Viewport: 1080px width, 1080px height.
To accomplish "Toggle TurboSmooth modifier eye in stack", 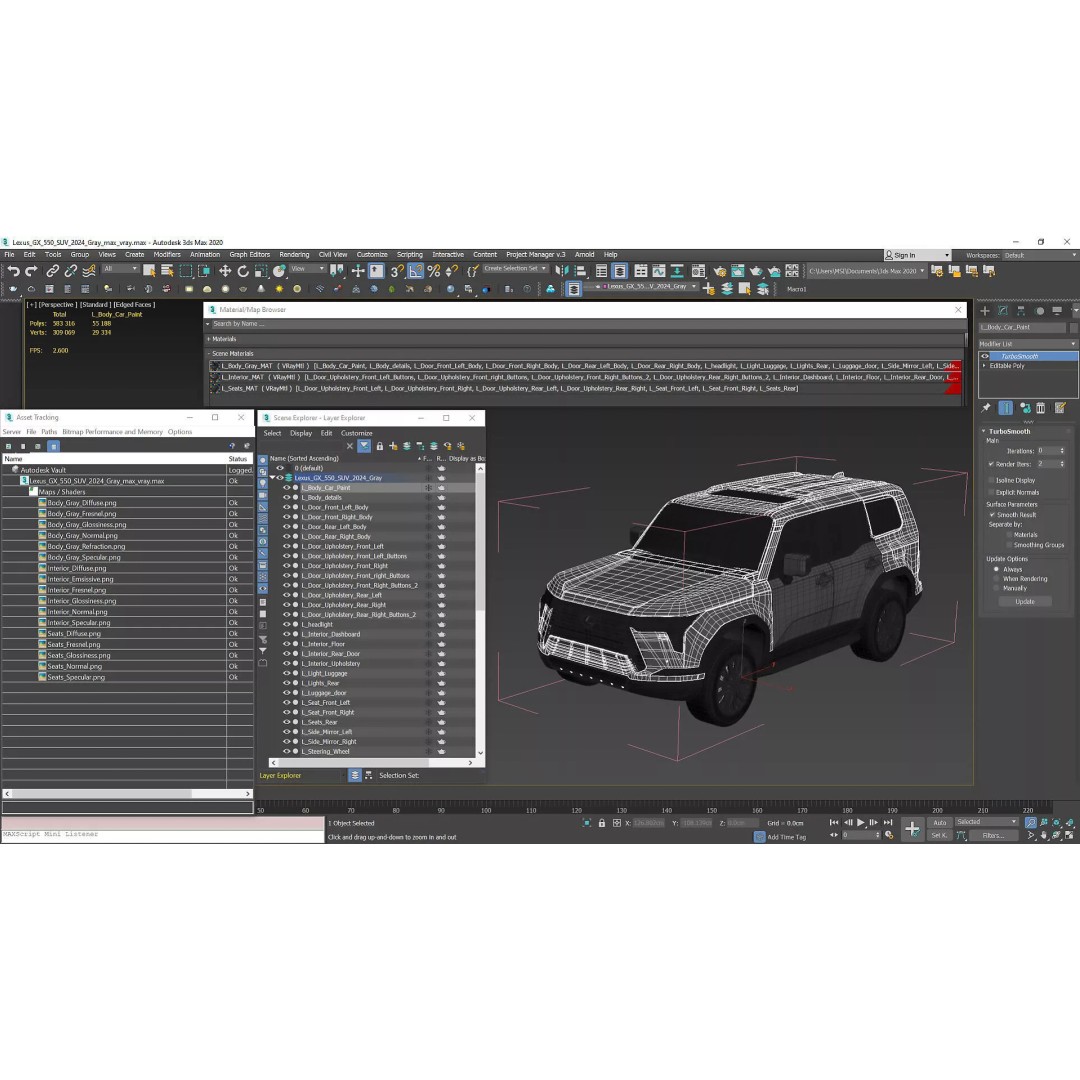I will click(x=985, y=356).
